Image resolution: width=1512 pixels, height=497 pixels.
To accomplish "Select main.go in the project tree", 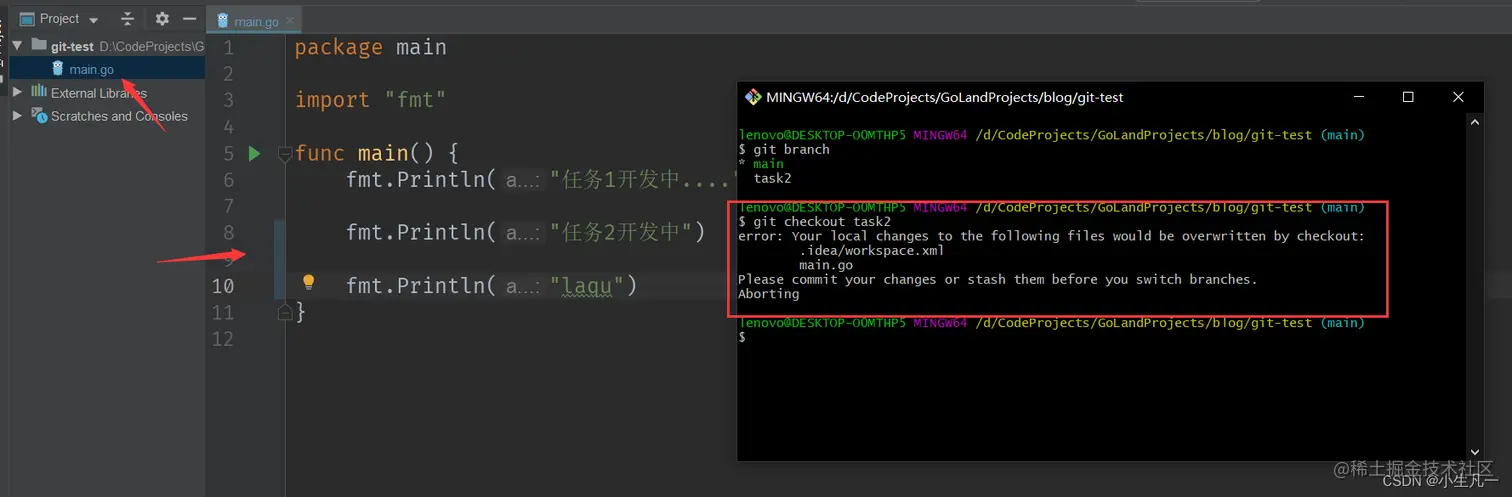I will click(91, 69).
